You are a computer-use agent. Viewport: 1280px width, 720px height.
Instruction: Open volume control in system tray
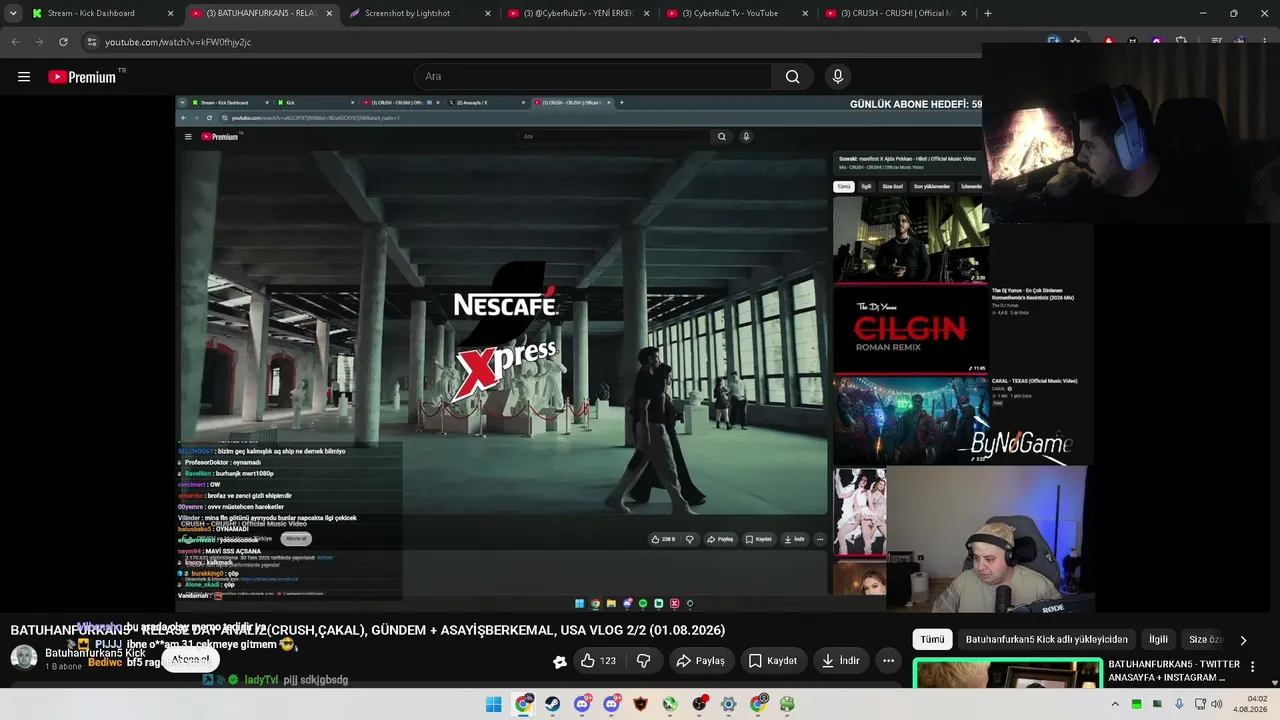[1217, 705]
